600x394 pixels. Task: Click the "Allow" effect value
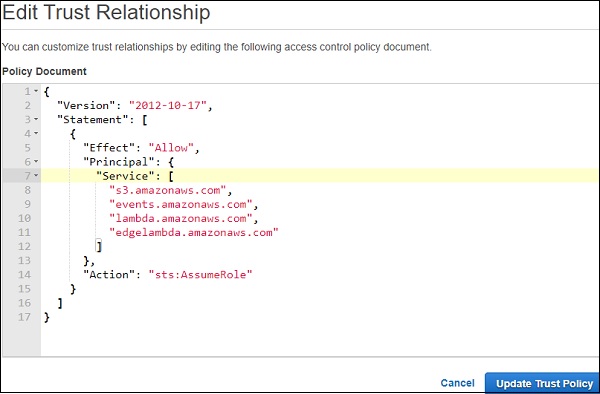pyautogui.click(x=171, y=148)
